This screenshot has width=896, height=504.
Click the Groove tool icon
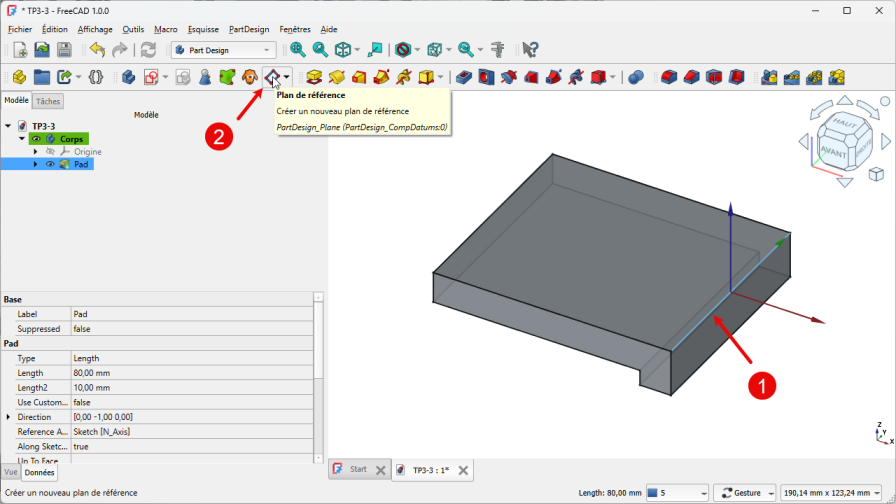coord(509,77)
